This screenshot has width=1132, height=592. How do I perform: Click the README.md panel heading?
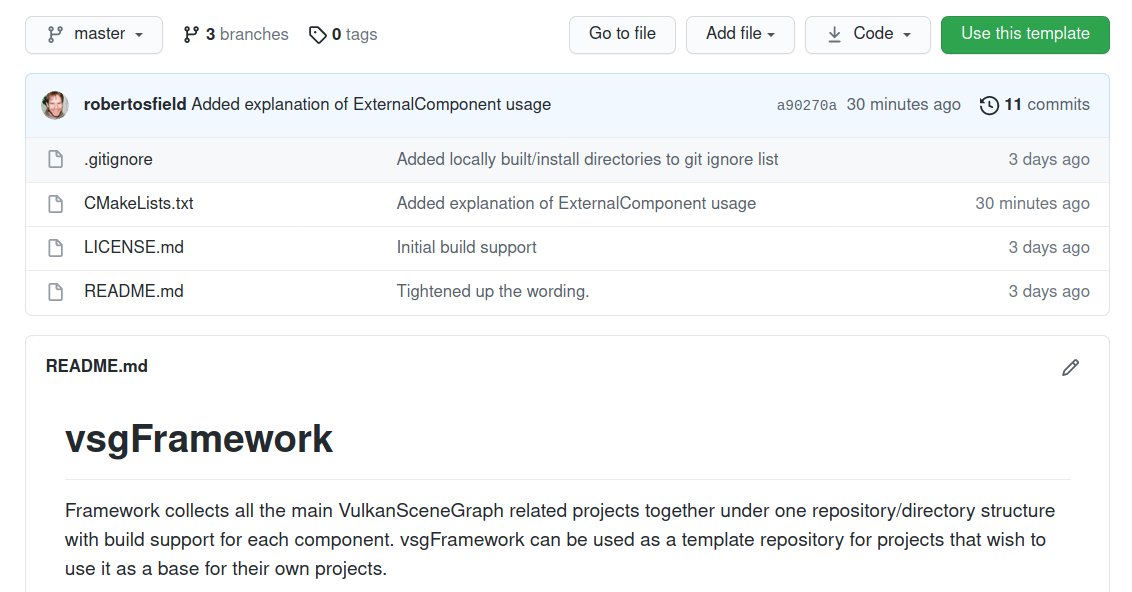pyautogui.click(x=97, y=366)
